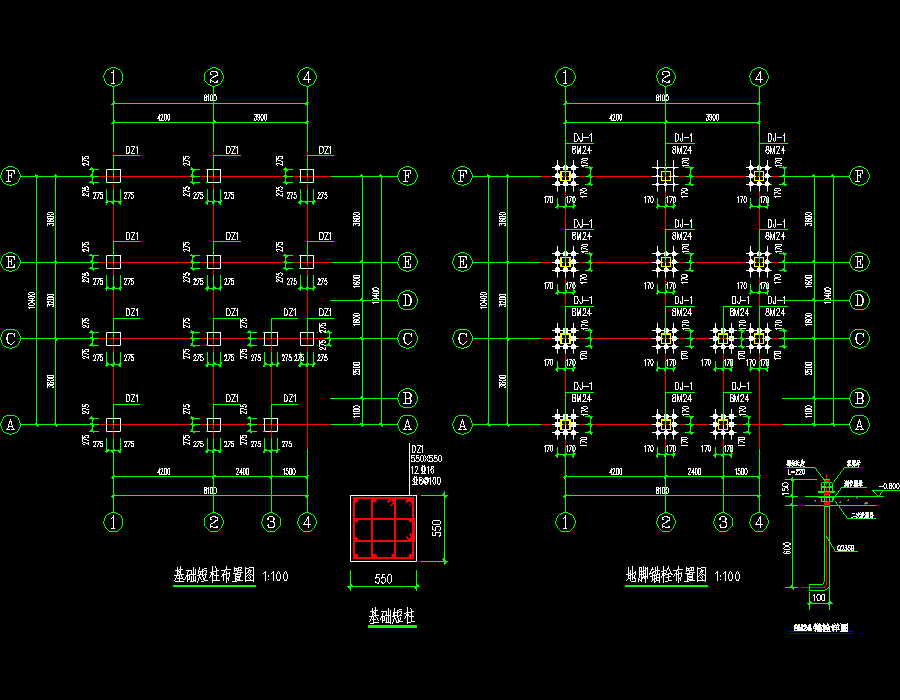
Task: Select the 550 vertical dimension beside column section
Action: click(x=436, y=528)
